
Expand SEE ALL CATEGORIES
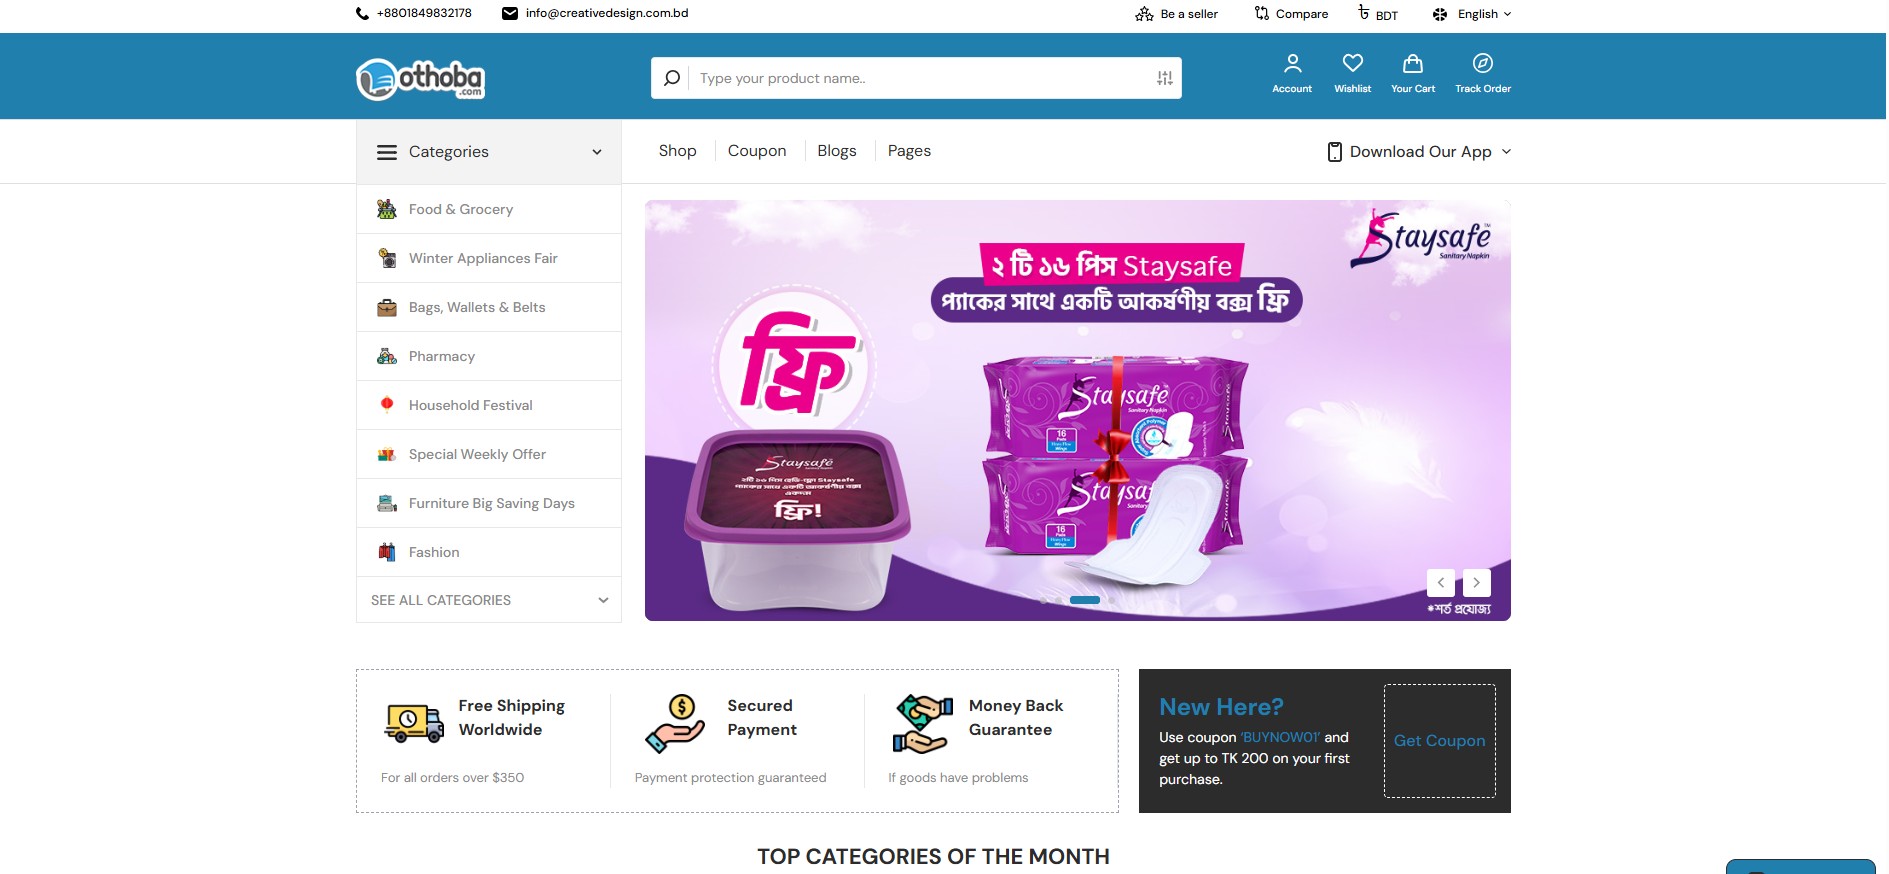click(x=489, y=600)
